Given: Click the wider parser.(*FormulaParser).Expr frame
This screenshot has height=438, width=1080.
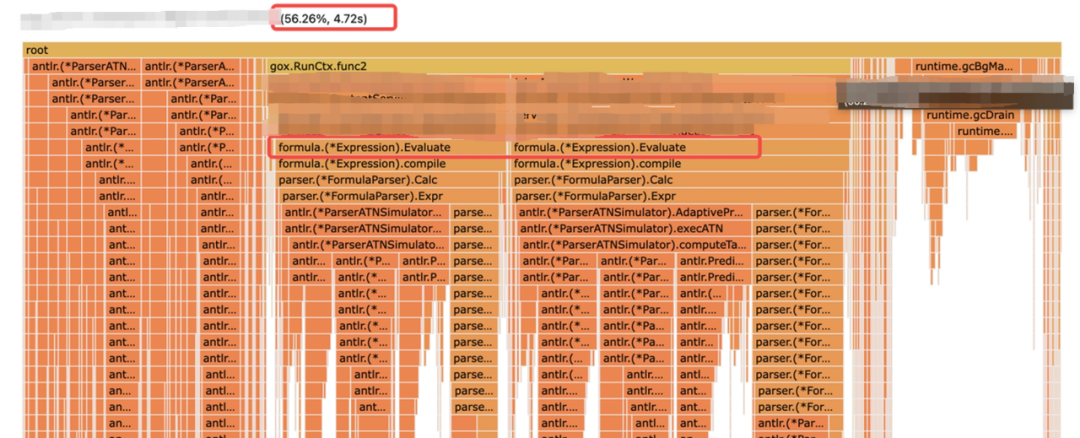Looking at the screenshot, I should click(x=678, y=196).
